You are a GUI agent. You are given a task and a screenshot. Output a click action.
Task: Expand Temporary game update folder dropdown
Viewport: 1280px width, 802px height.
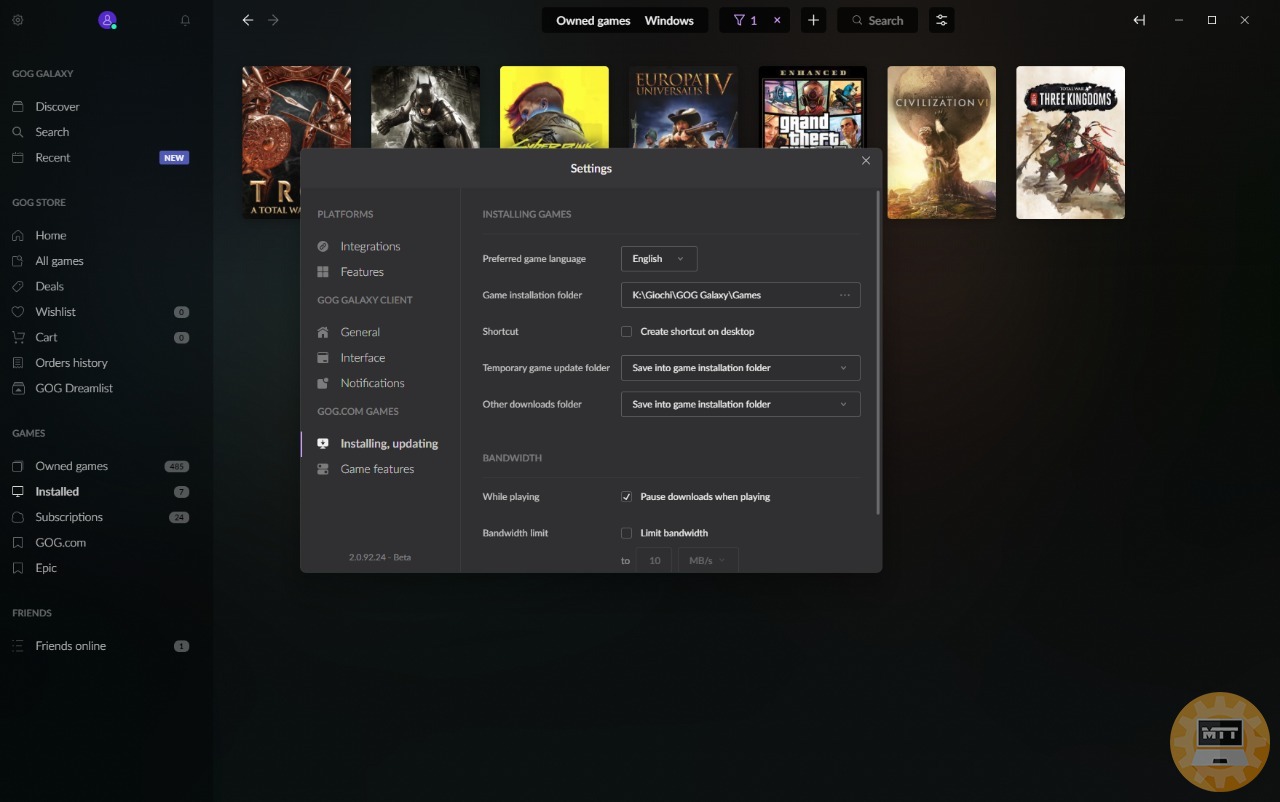740,368
